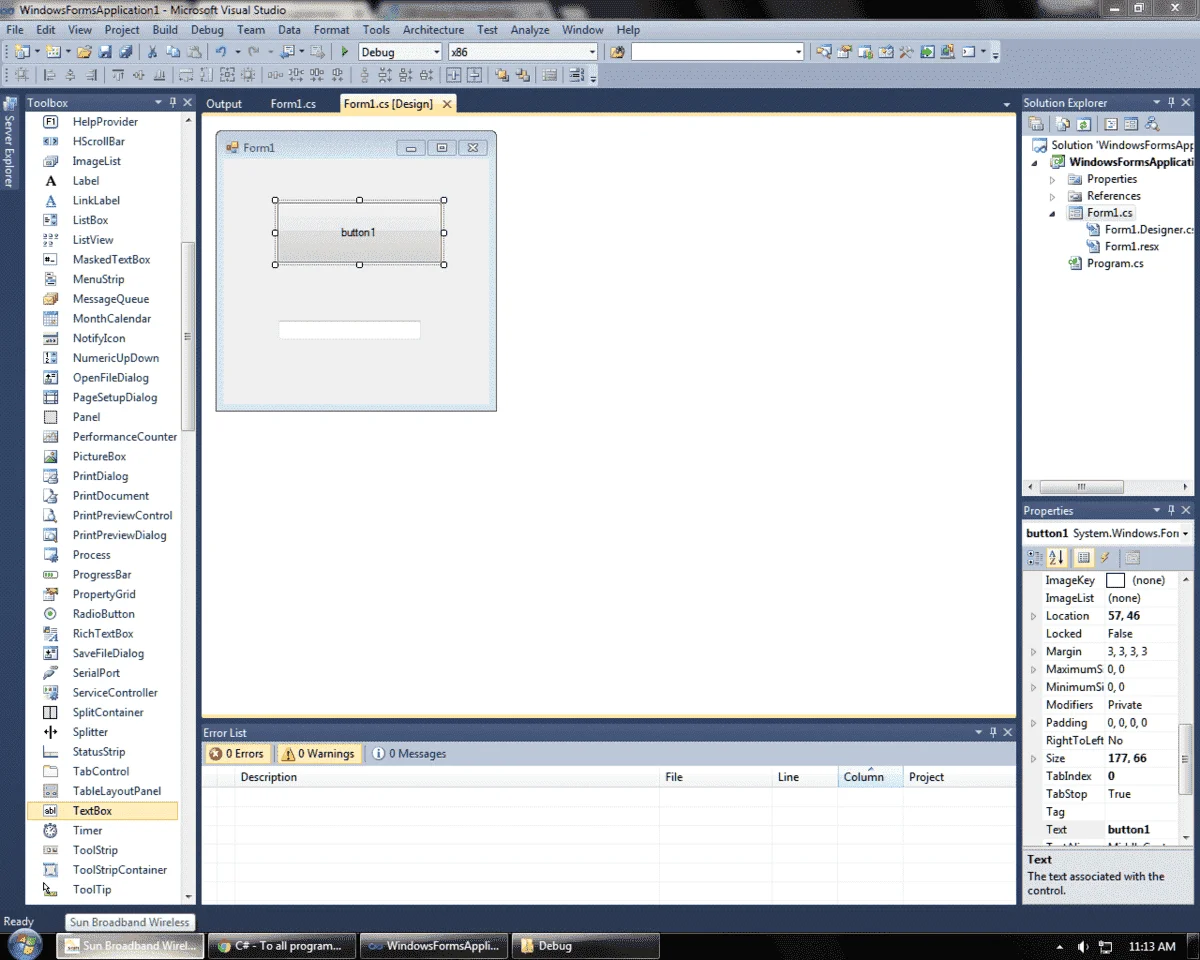The height and width of the screenshot is (960, 1200).
Task: Switch to the Form1.cs code tab
Action: pos(293,103)
